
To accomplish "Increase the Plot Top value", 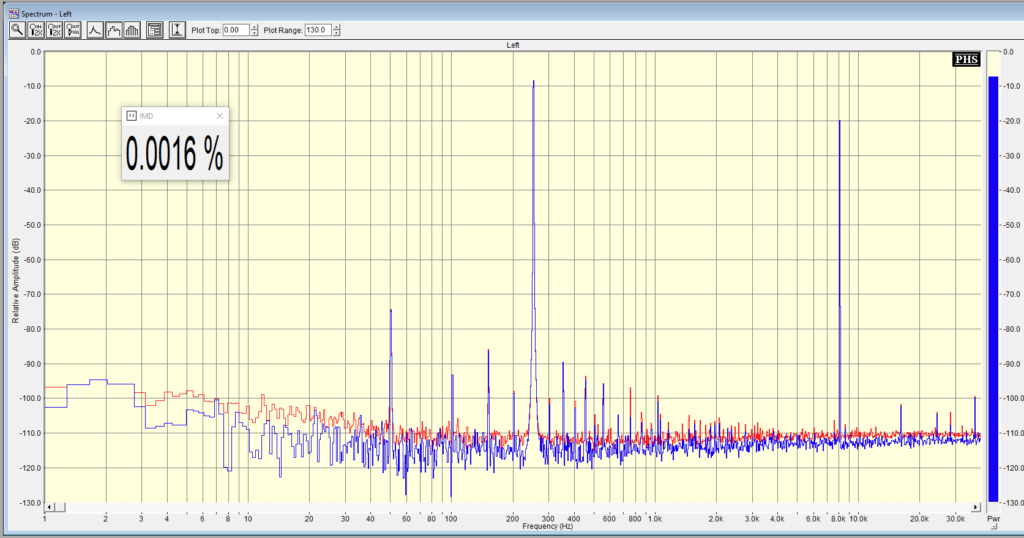I will point(255,27).
